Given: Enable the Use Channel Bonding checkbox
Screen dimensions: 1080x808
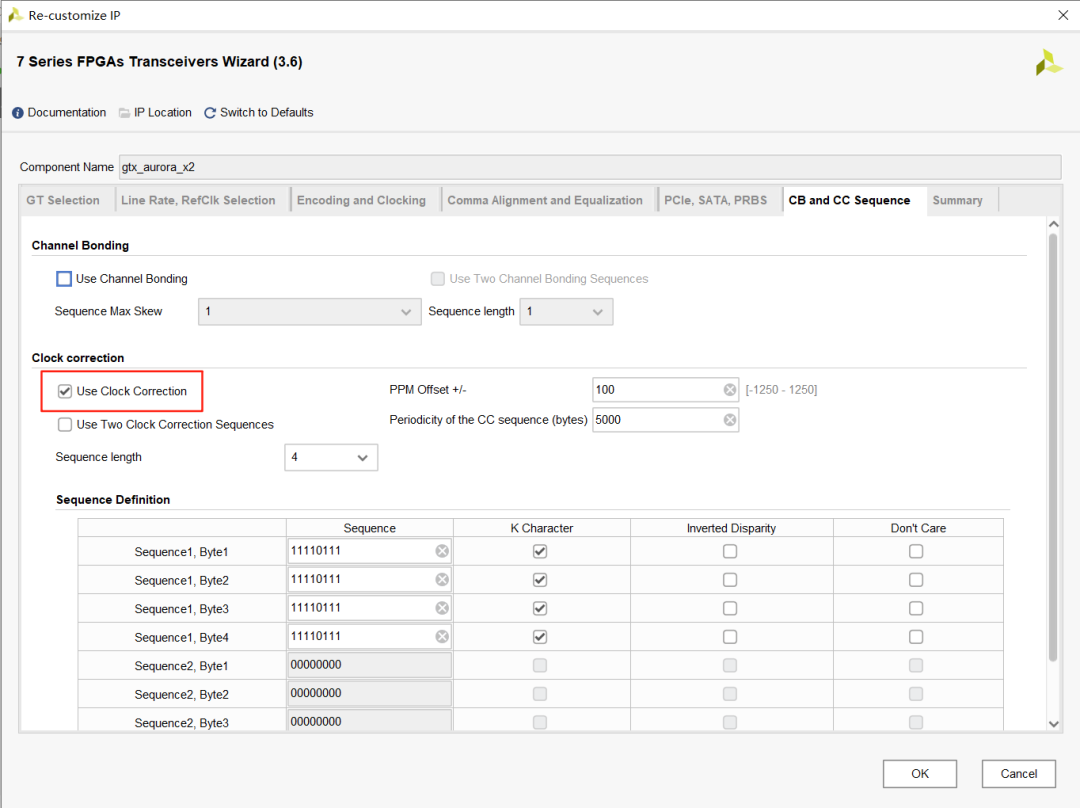Looking at the screenshot, I should point(65,279).
